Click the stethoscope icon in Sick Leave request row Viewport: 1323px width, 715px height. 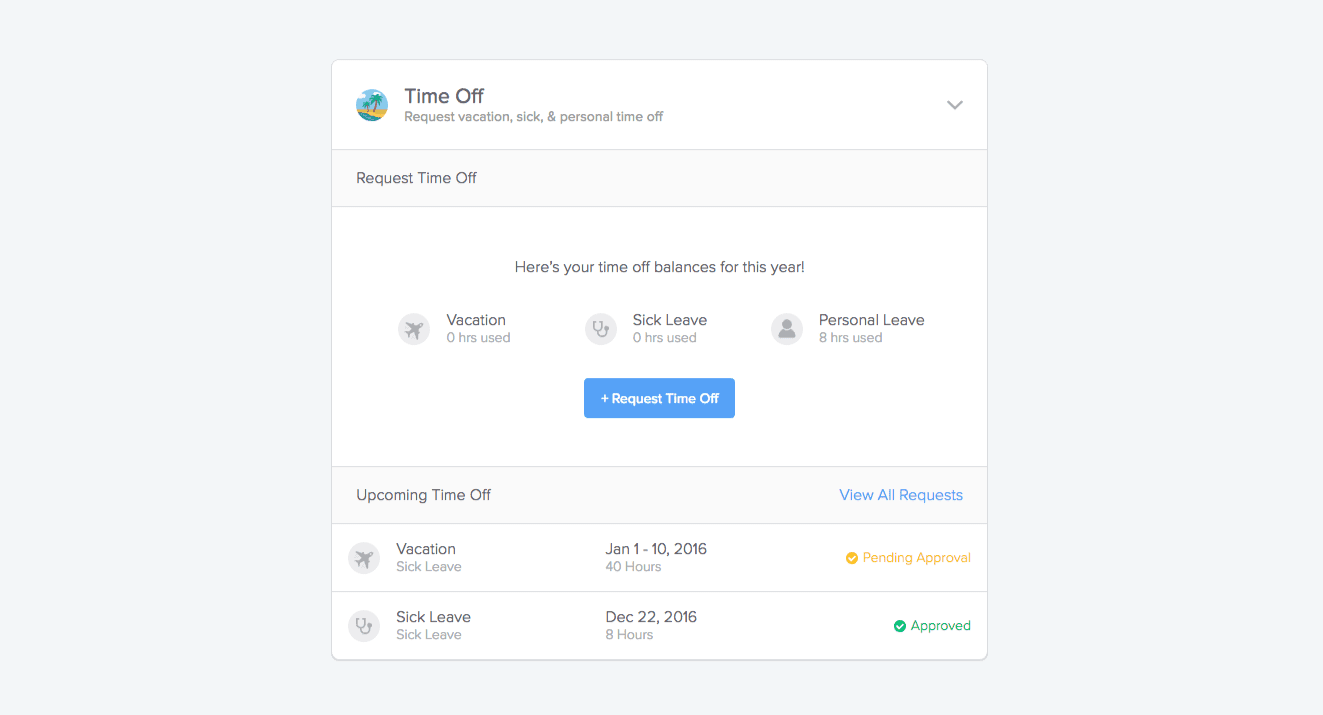(364, 626)
